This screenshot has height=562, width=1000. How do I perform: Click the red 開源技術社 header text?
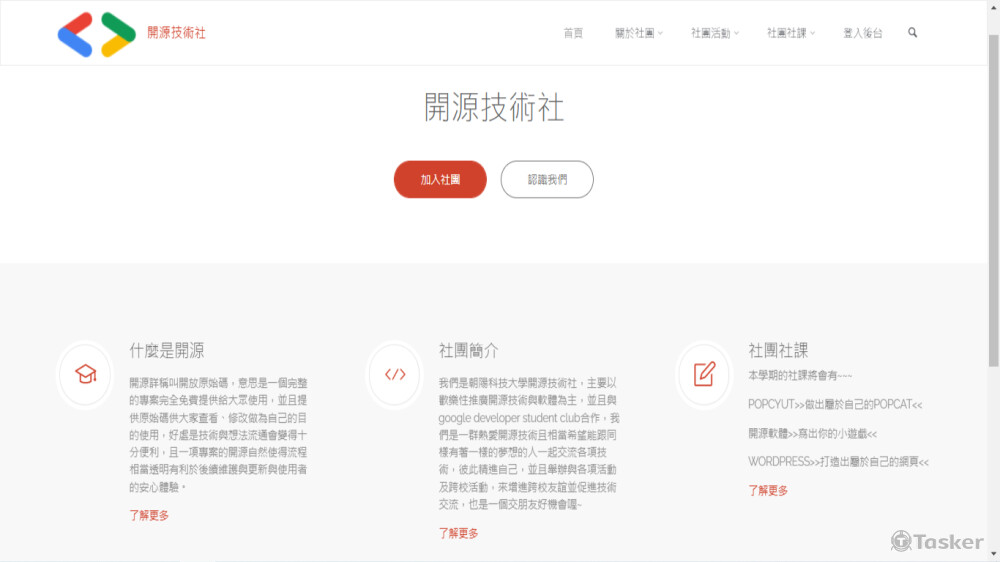176,33
